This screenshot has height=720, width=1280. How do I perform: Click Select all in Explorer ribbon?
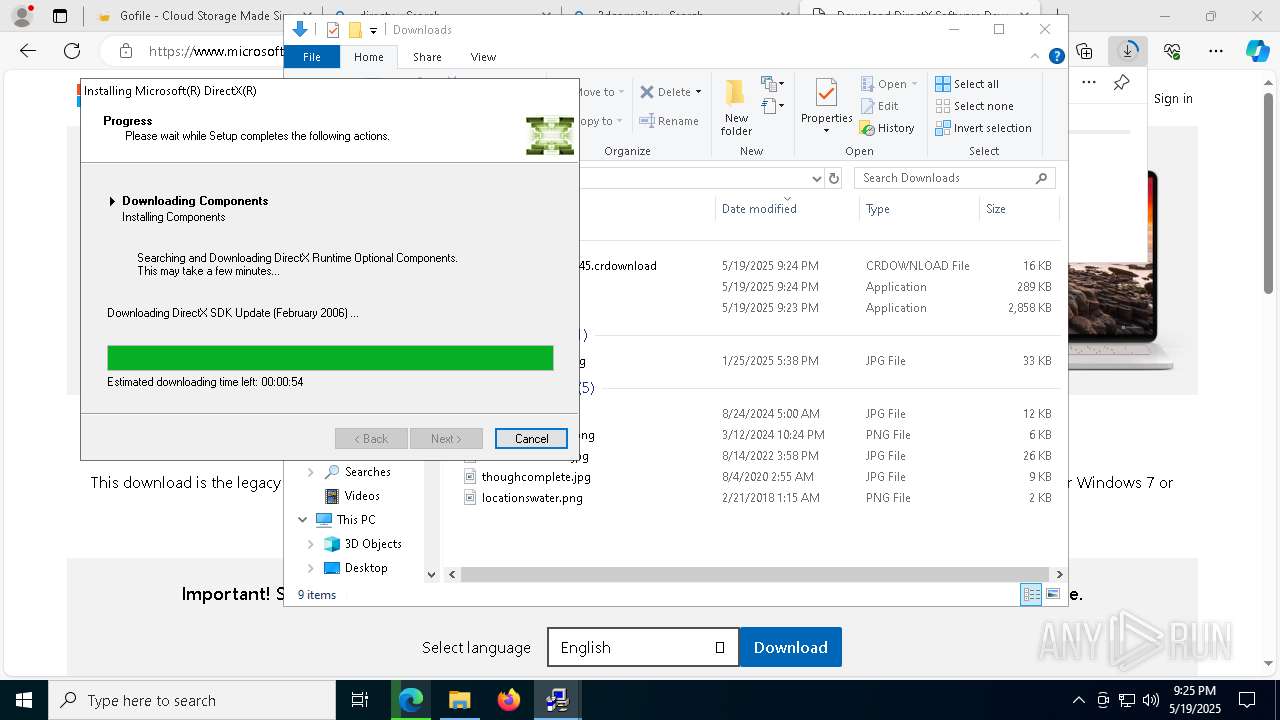click(966, 84)
